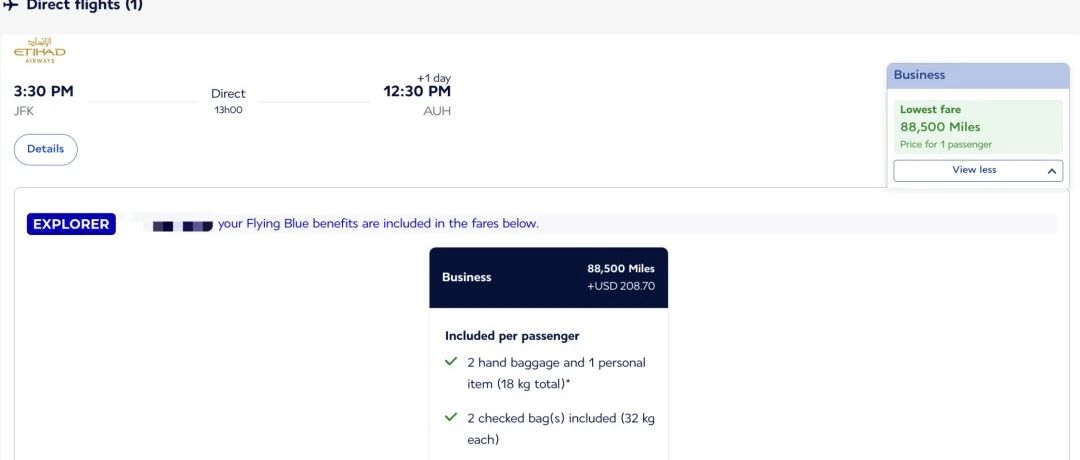
Task: Click the green checkmark beside hand baggage
Action: pyautogui.click(x=451, y=362)
